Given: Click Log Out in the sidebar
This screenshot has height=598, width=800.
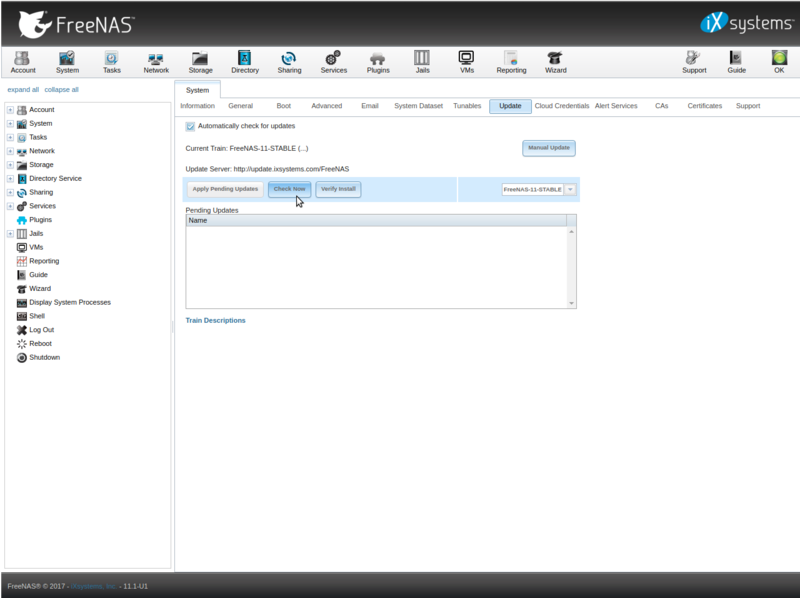Looking at the screenshot, I should (x=41, y=330).
